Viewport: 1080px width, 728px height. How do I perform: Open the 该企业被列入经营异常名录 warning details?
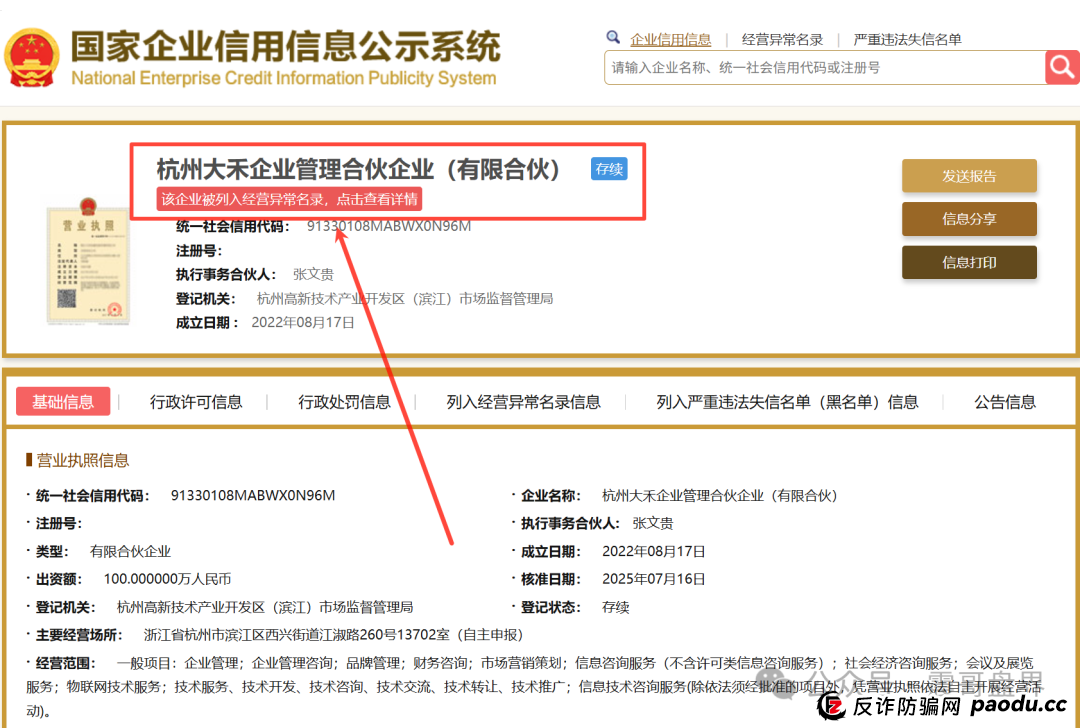pos(286,199)
